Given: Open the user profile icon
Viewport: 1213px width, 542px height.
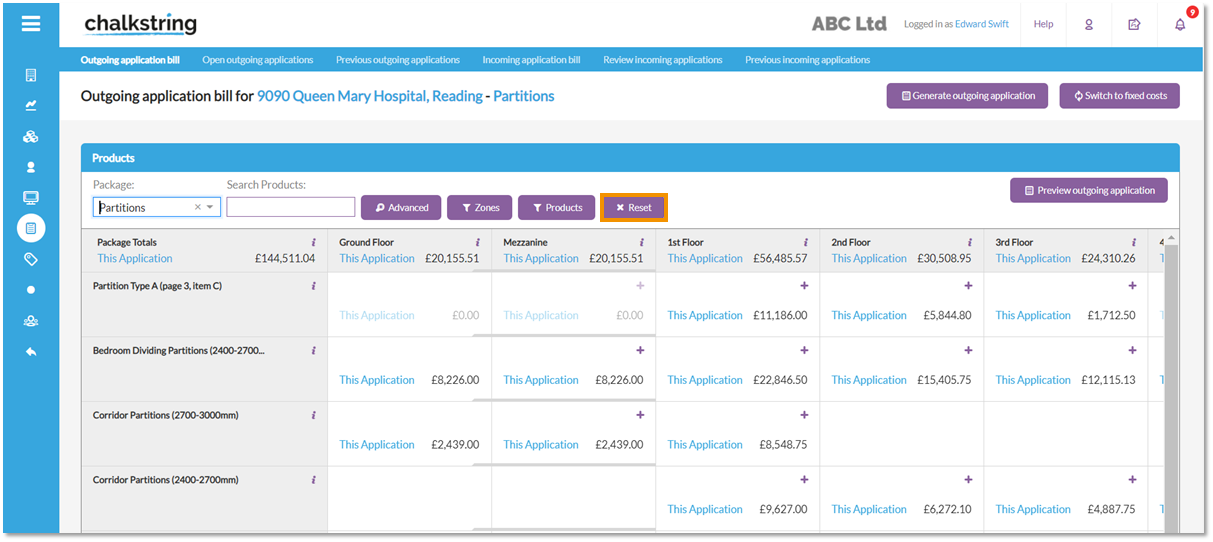Looking at the screenshot, I should [1089, 24].
